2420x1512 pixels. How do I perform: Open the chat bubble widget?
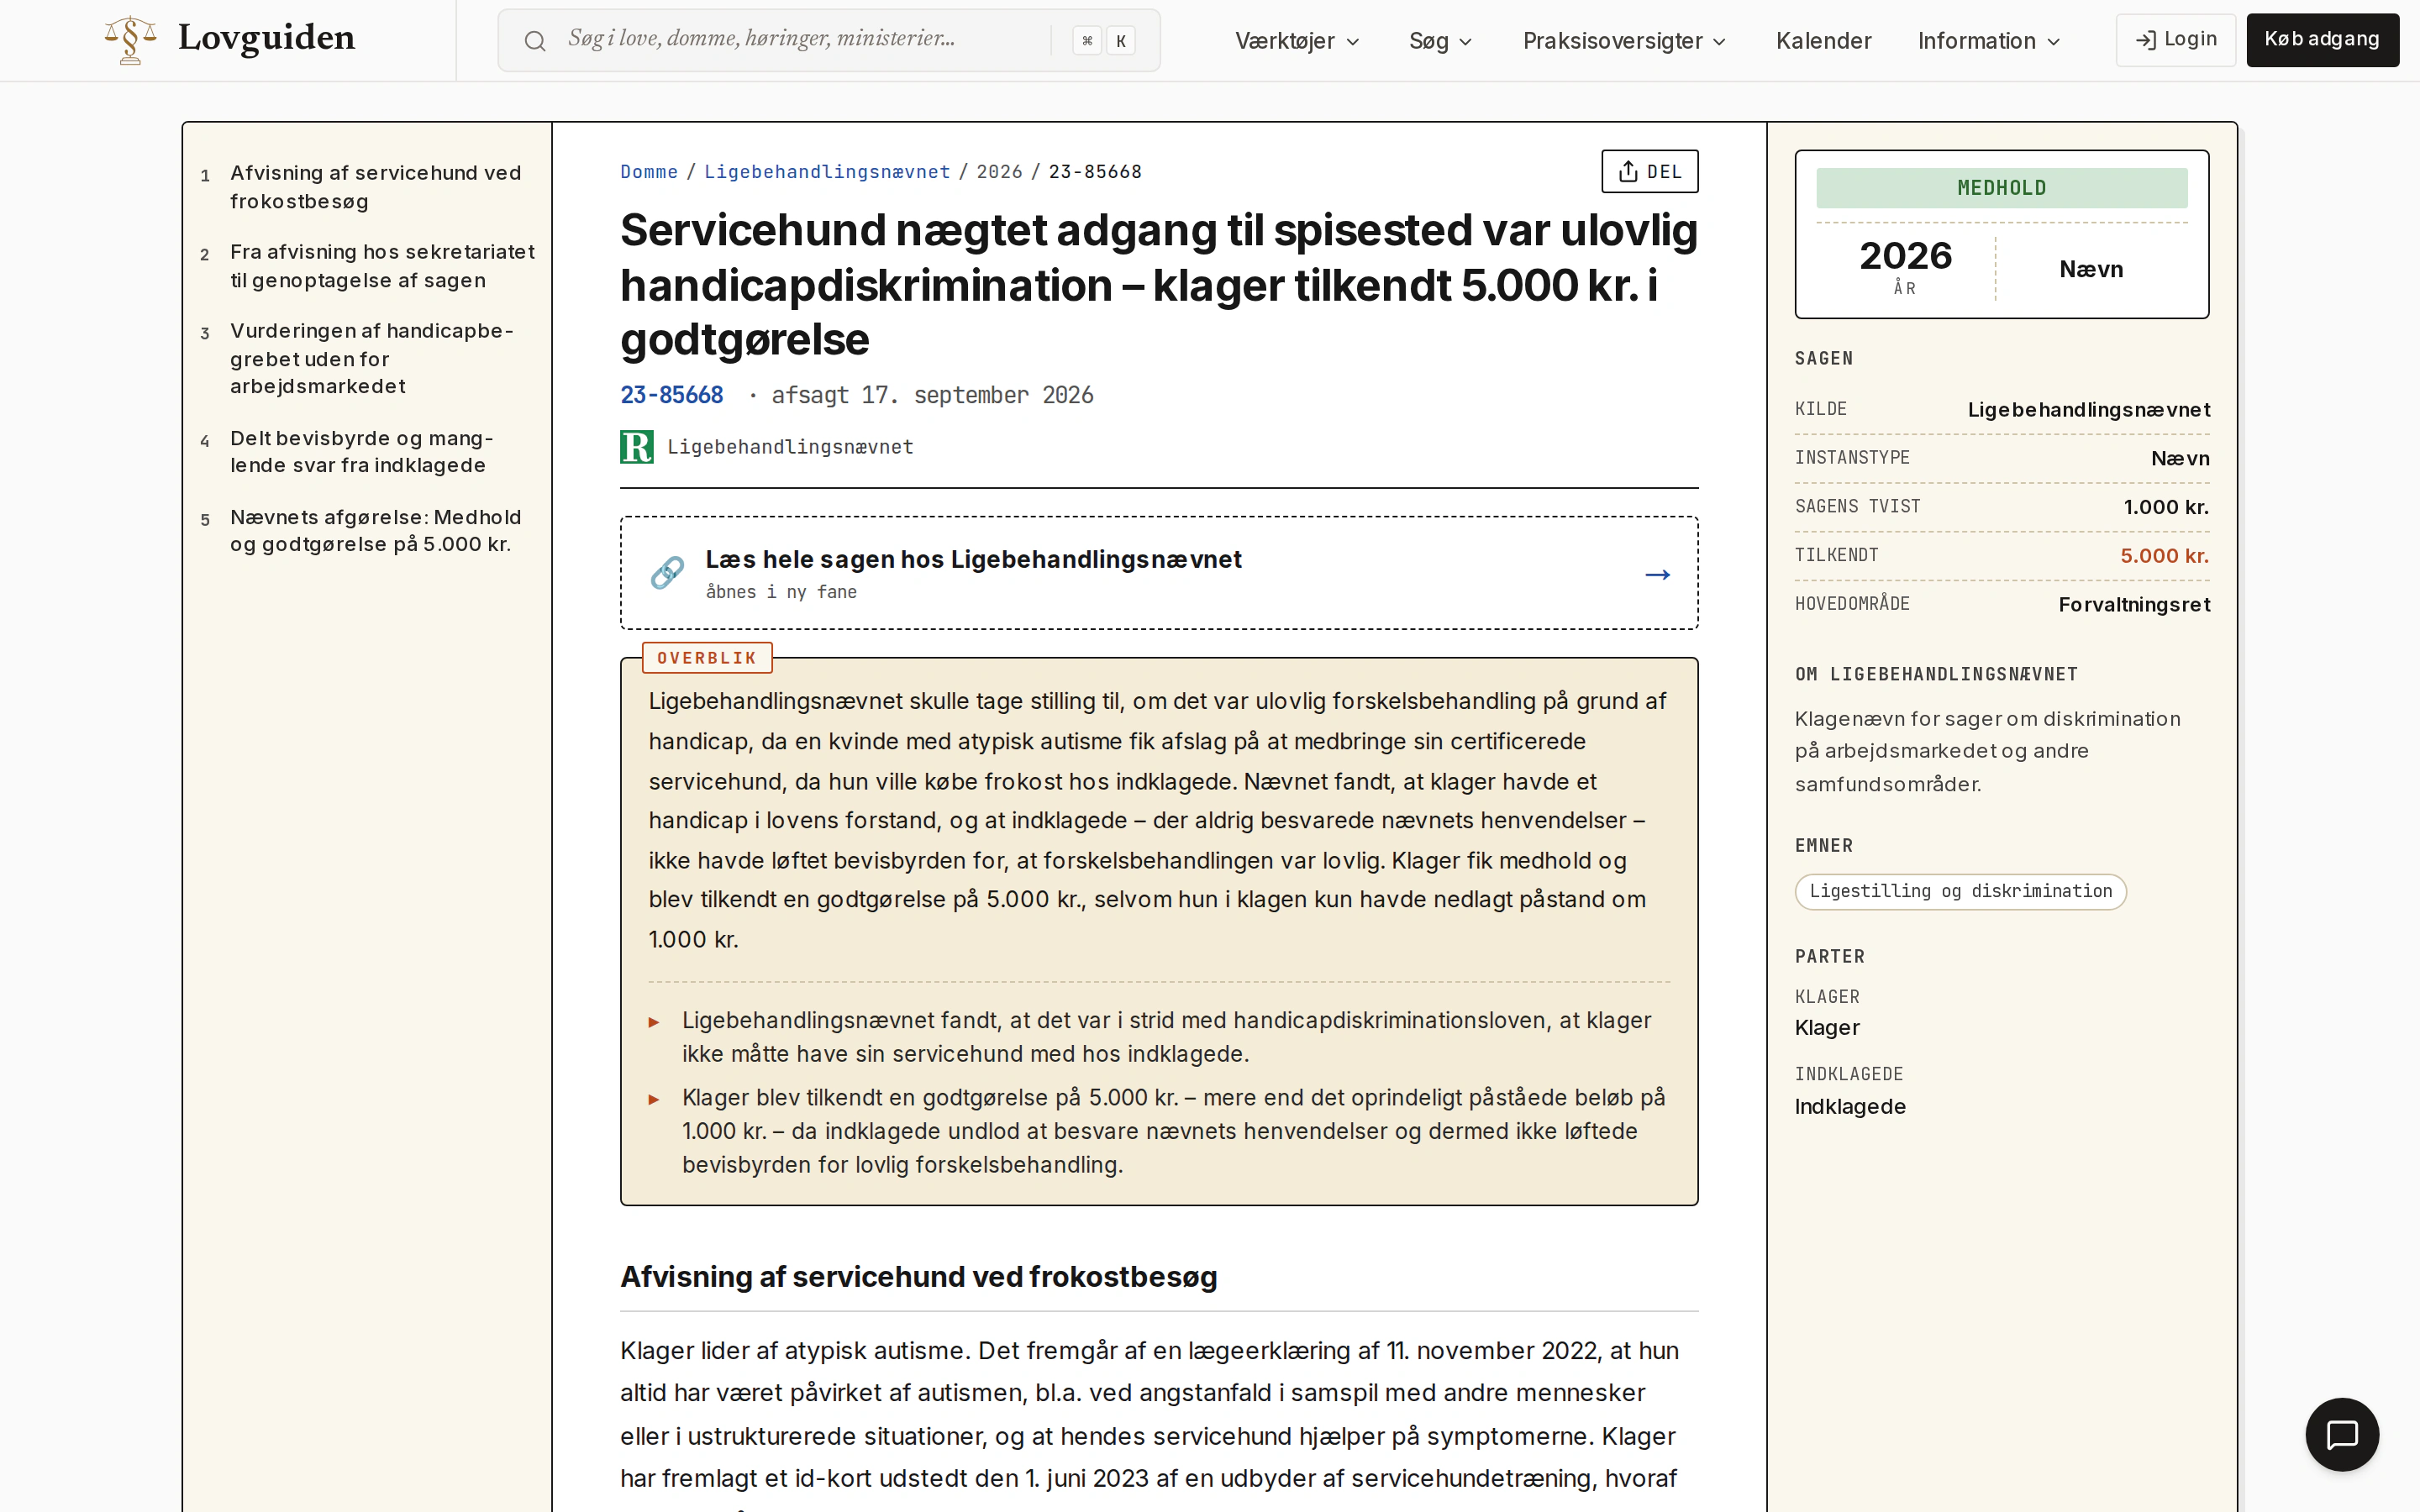[2342, 1434]
